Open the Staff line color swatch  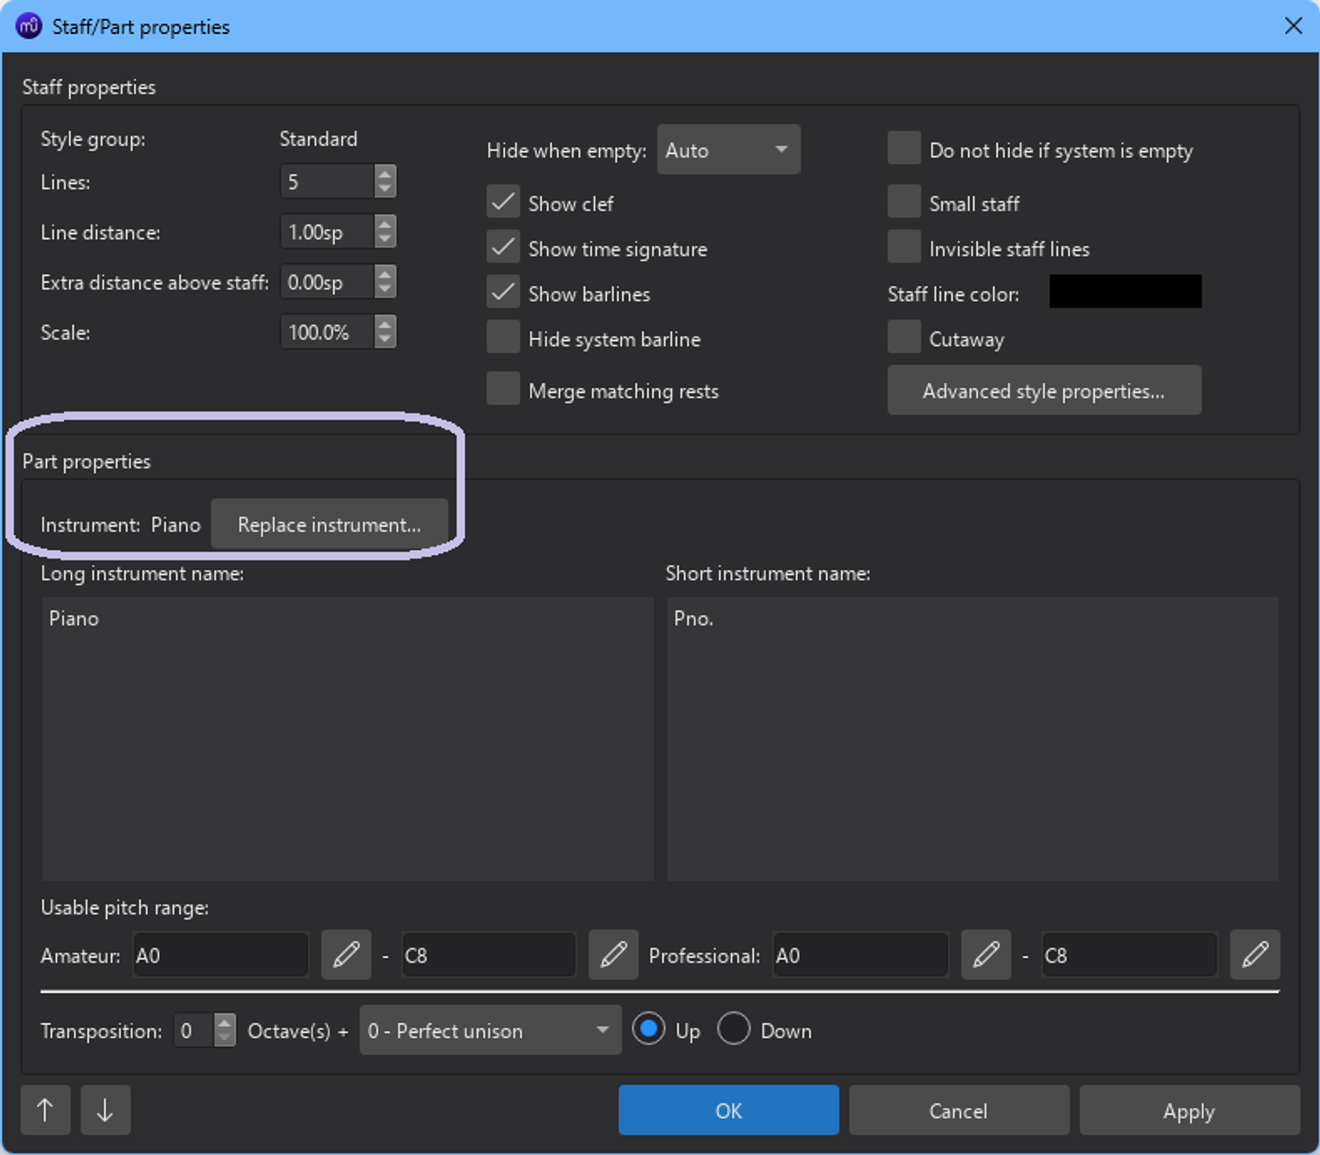click(x=1125, y=292)
